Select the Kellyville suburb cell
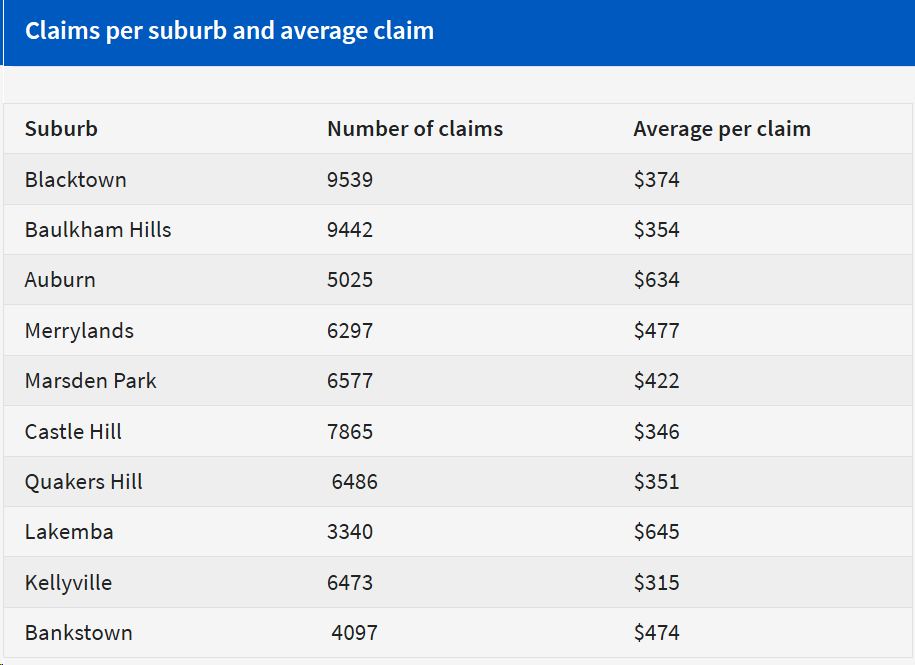Viewport: 915px width, 665px height. click(68, 583)
